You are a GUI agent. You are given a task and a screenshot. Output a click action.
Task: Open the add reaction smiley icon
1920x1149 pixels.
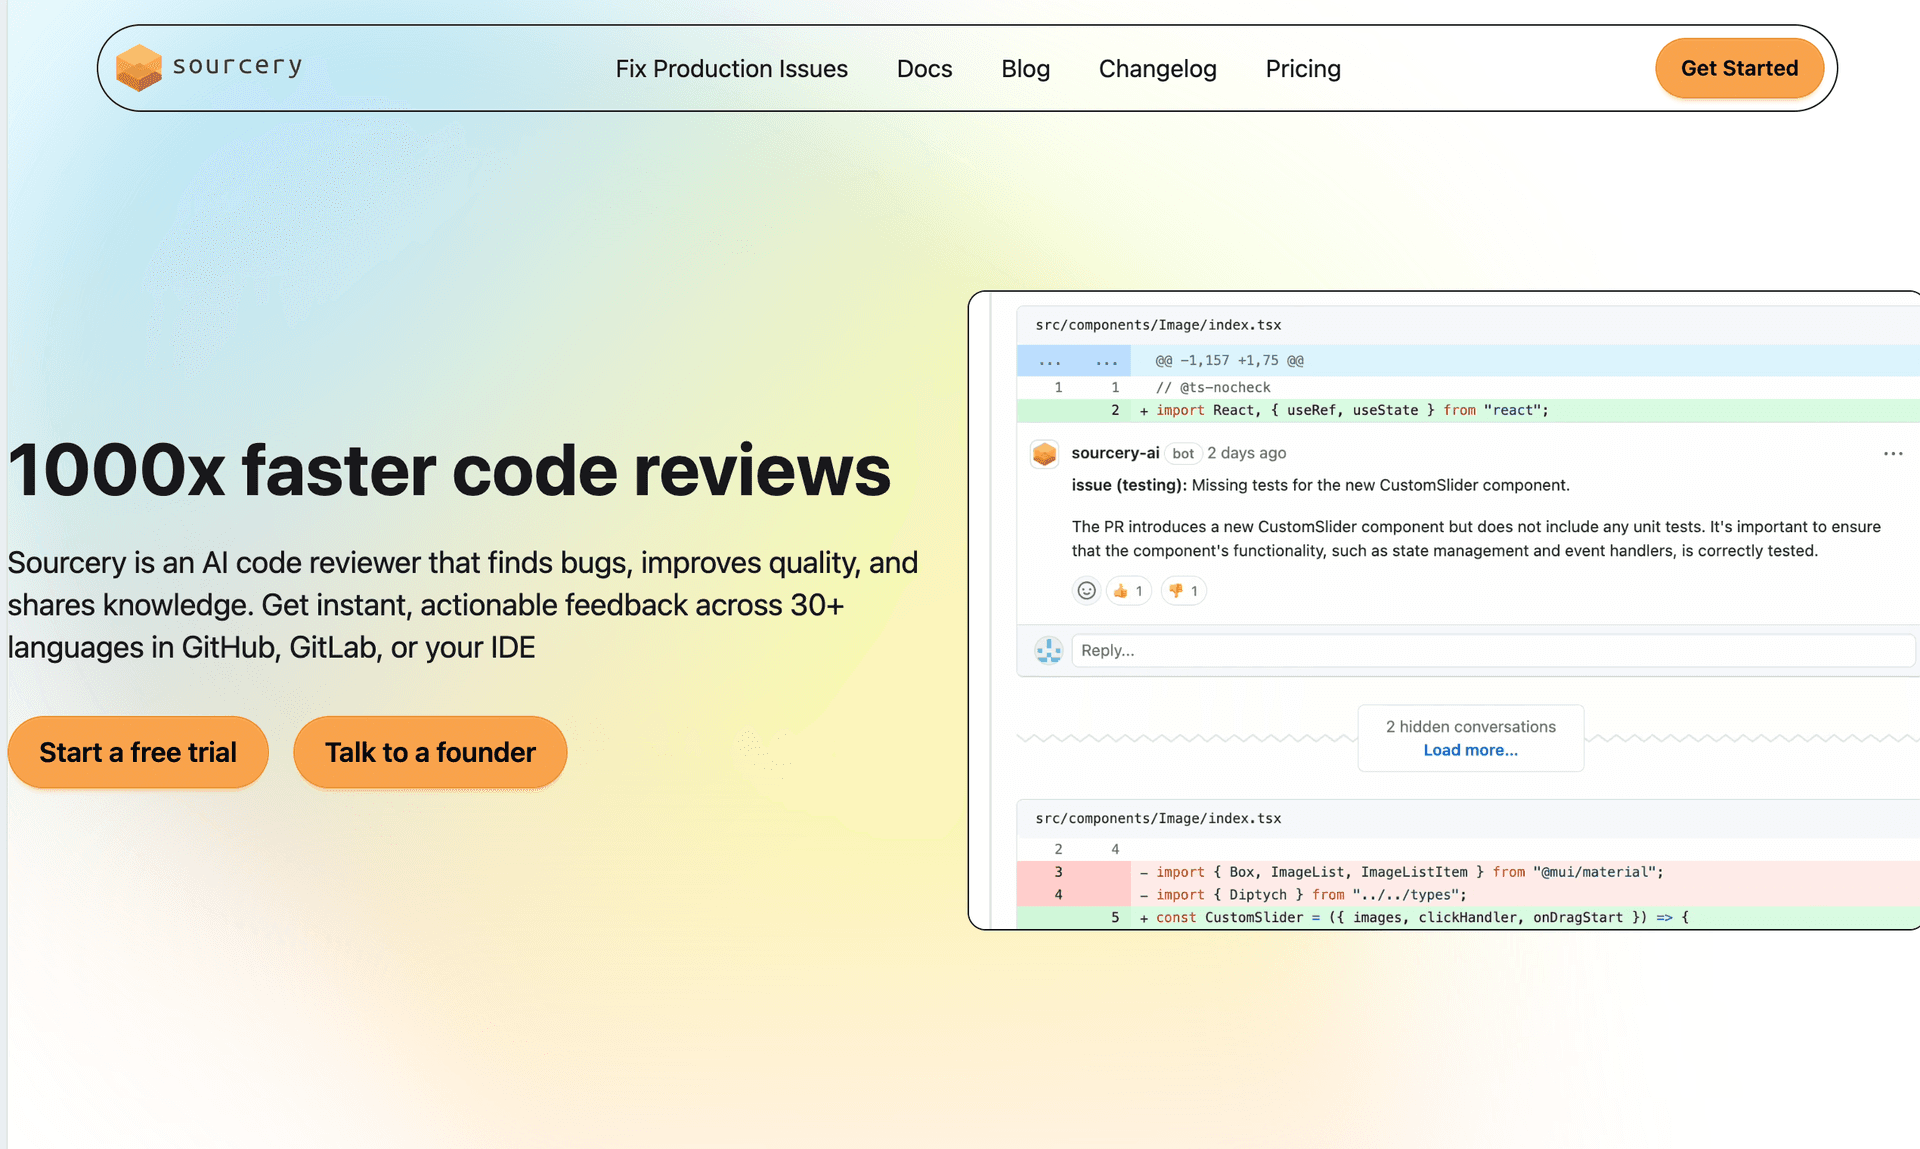tap(1086, 591)
